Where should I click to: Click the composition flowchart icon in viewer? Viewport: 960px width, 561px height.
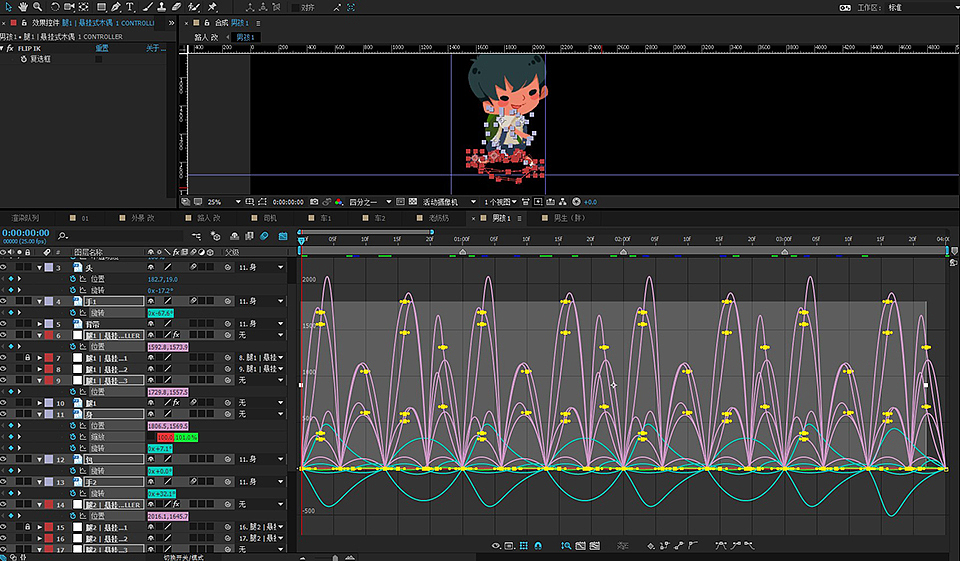pyautogui.click(x=563, y=201)
